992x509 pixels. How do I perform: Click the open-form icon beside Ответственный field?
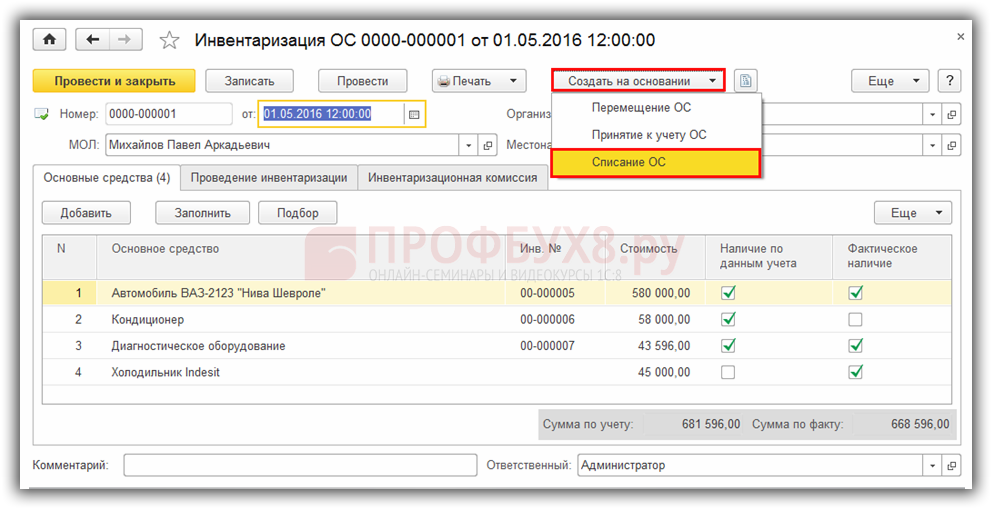(x=951, y=466)
